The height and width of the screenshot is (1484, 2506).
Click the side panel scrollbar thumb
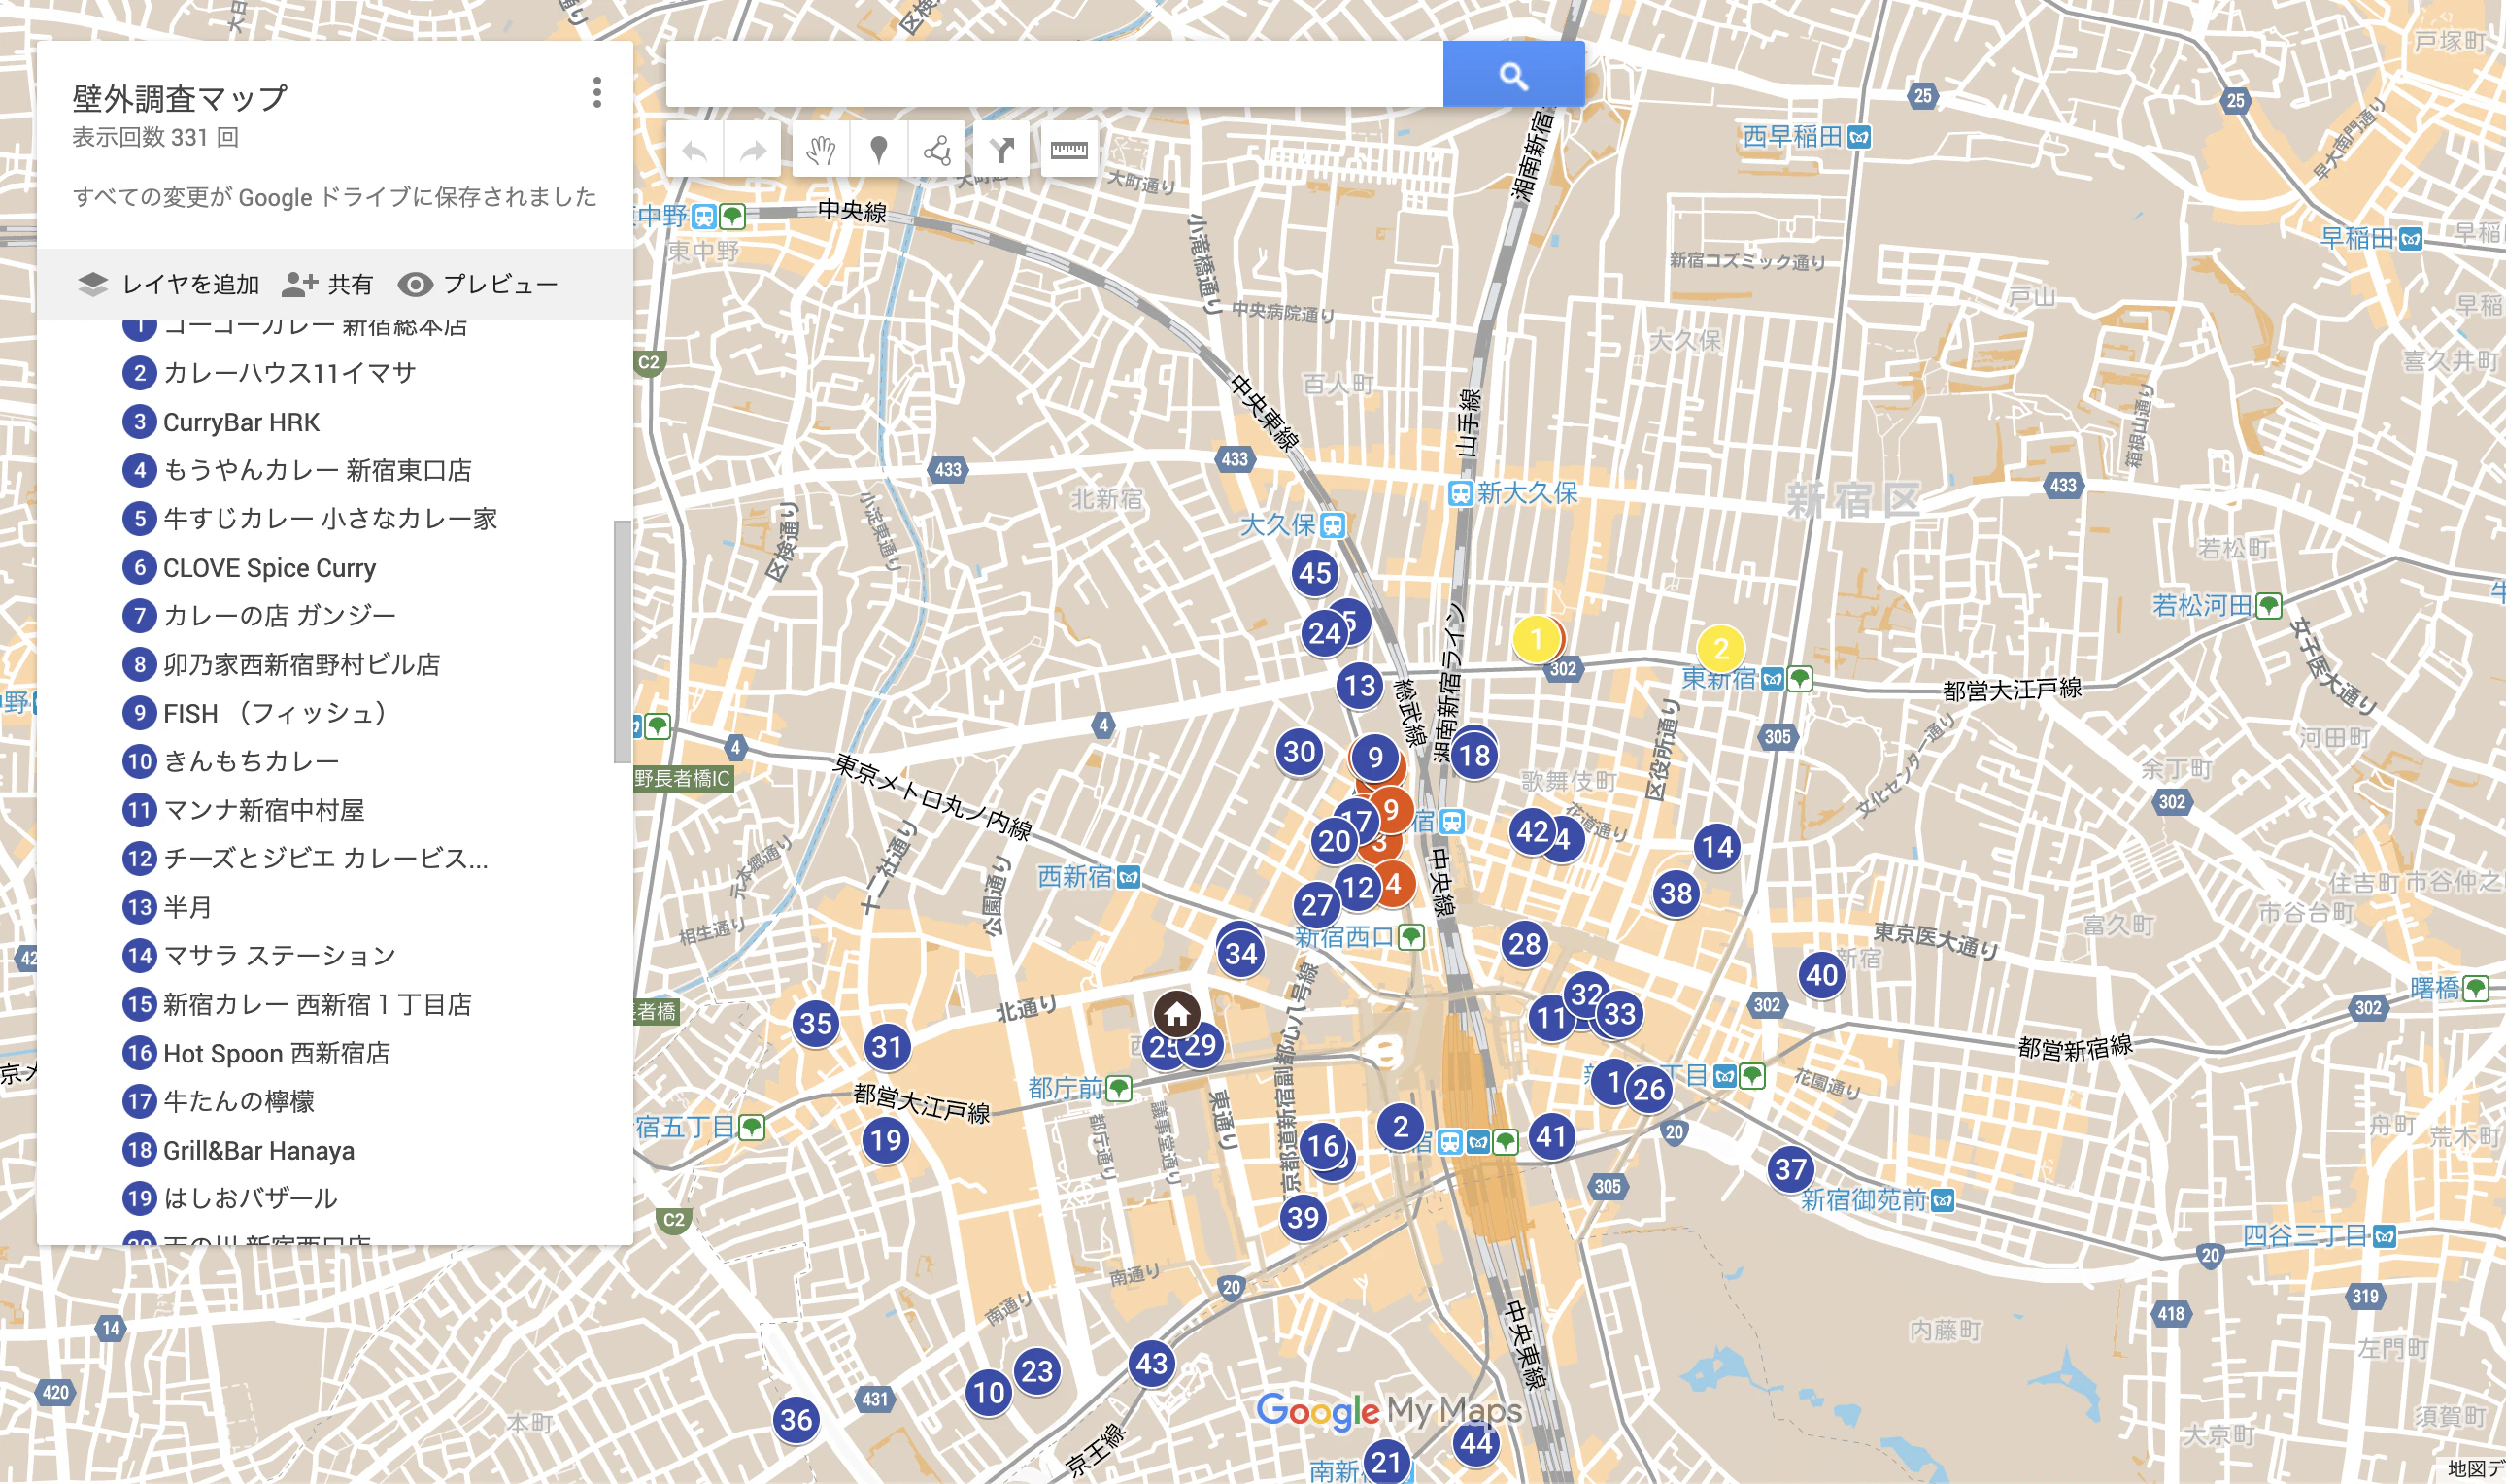pyautogui.click(x=622, y=641)
